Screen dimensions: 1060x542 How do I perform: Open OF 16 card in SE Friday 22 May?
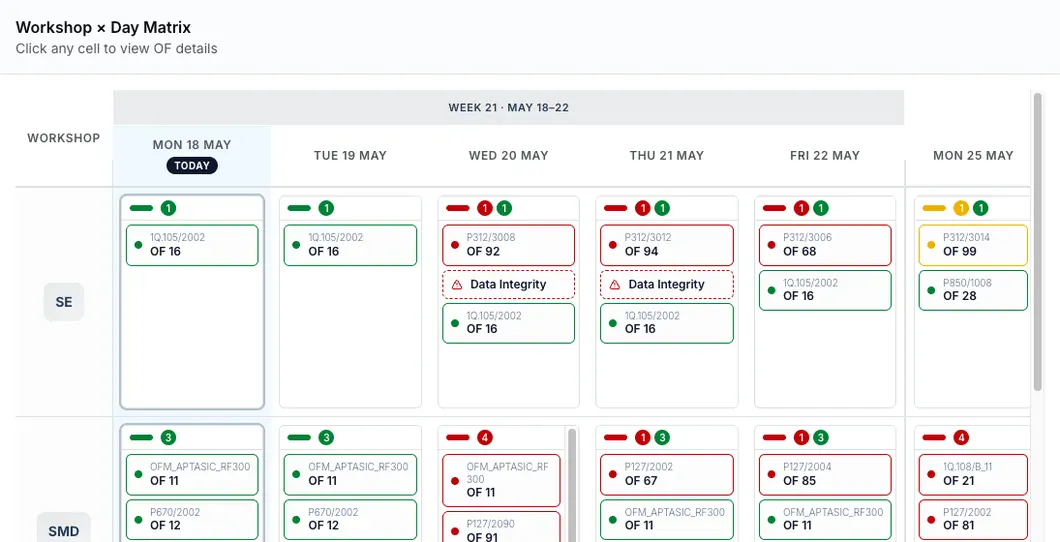(825, 290)
